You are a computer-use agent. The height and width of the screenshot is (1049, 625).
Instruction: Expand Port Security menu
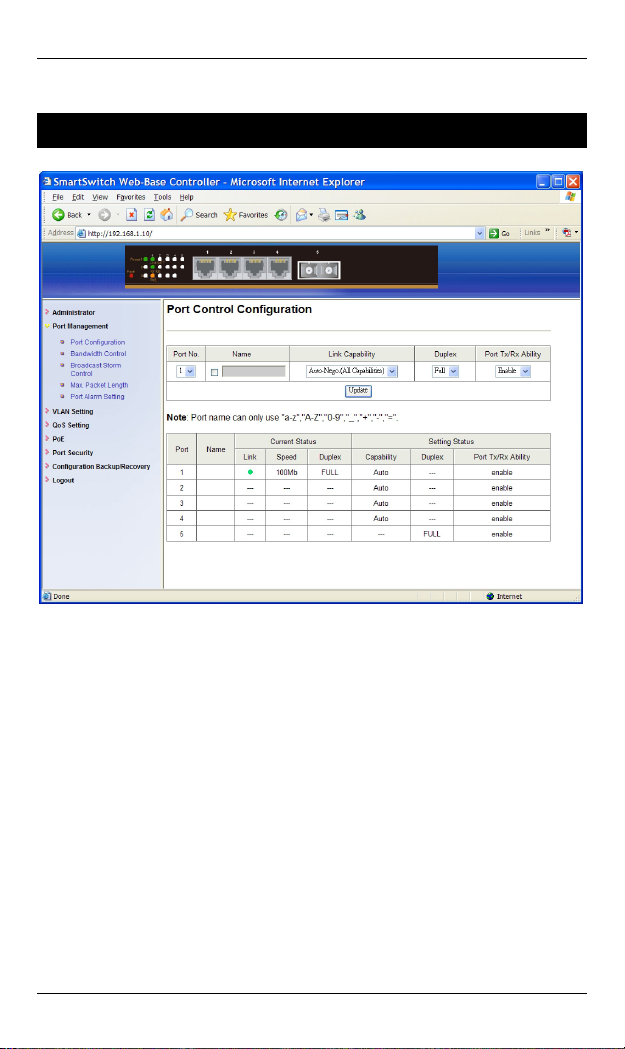73,452
